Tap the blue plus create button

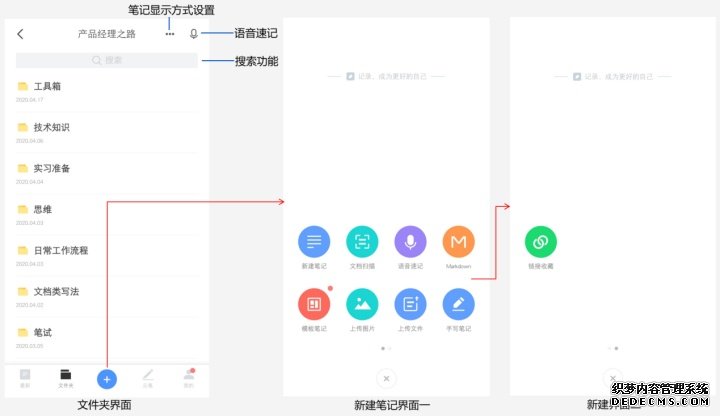point(107,379)
